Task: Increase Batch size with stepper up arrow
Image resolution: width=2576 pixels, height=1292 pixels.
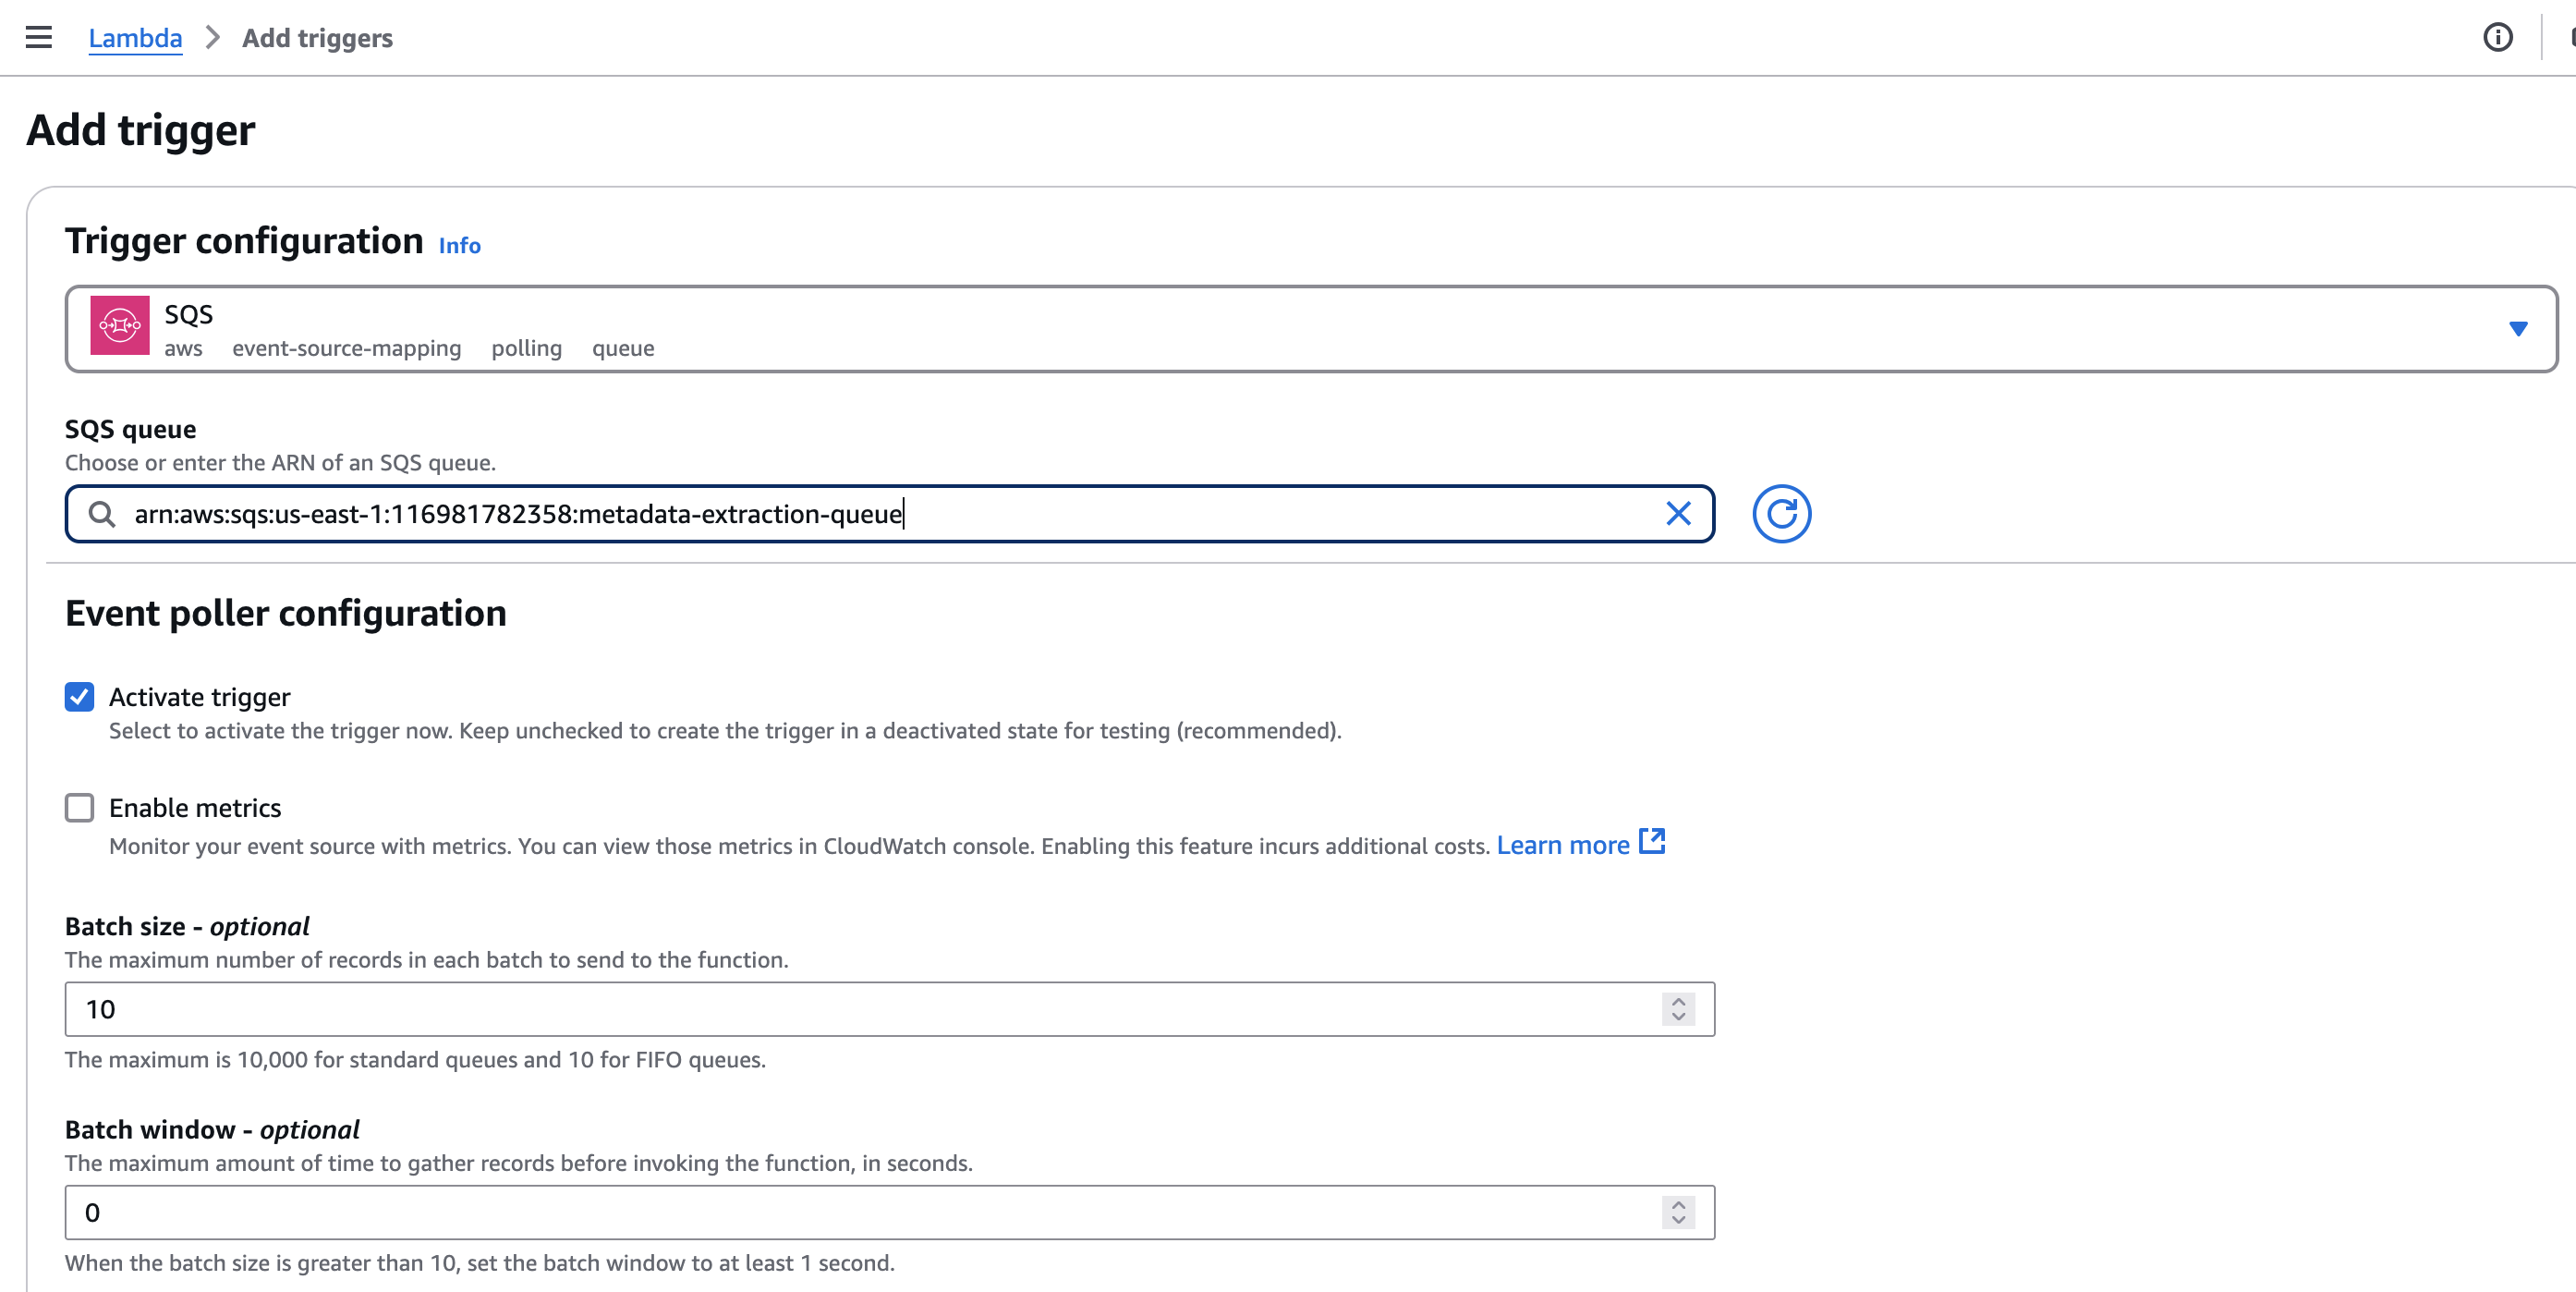Action: click(x=1678, y=1001)
